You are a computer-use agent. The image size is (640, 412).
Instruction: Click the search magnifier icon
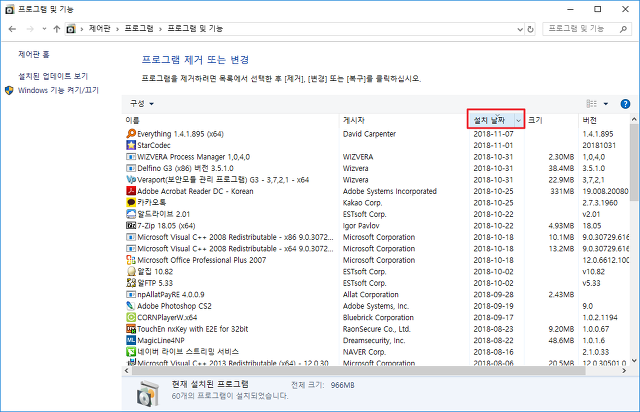click(623, 29)
